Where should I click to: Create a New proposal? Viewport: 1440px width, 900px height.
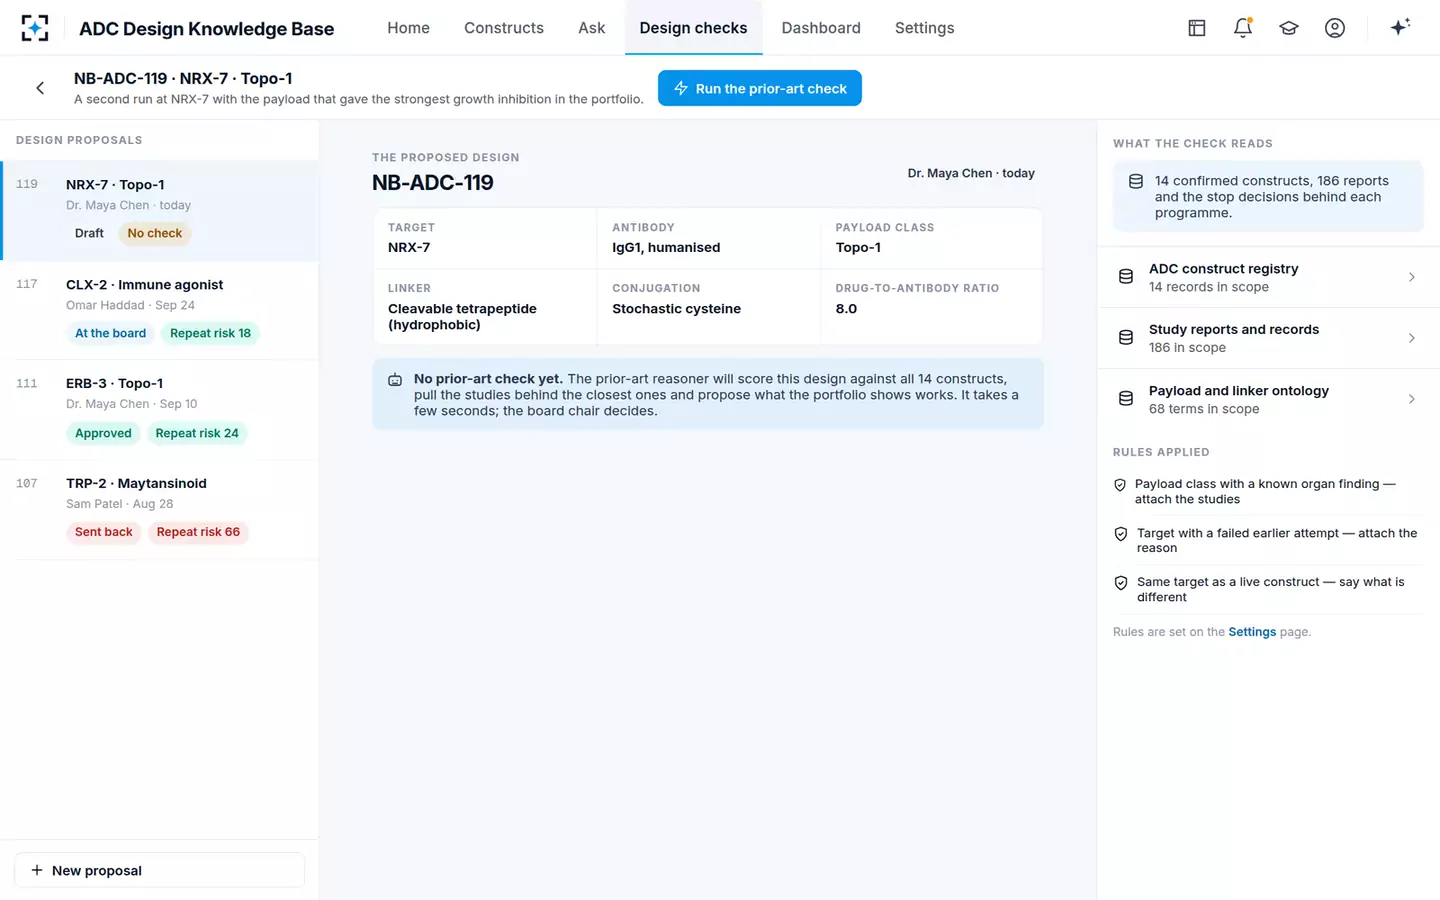point(159,870)
